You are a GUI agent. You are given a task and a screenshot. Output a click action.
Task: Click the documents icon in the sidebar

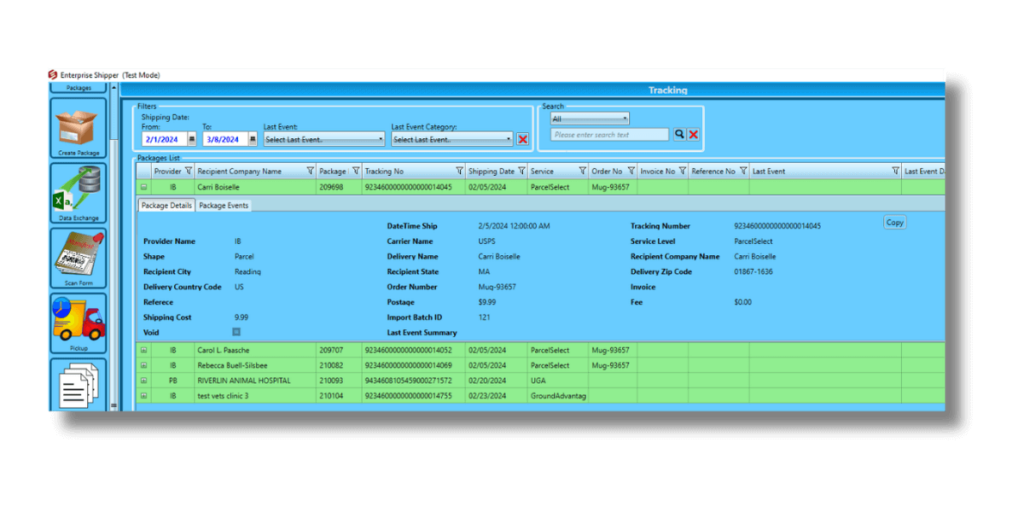pyautogui.click(x=78, y=385)
